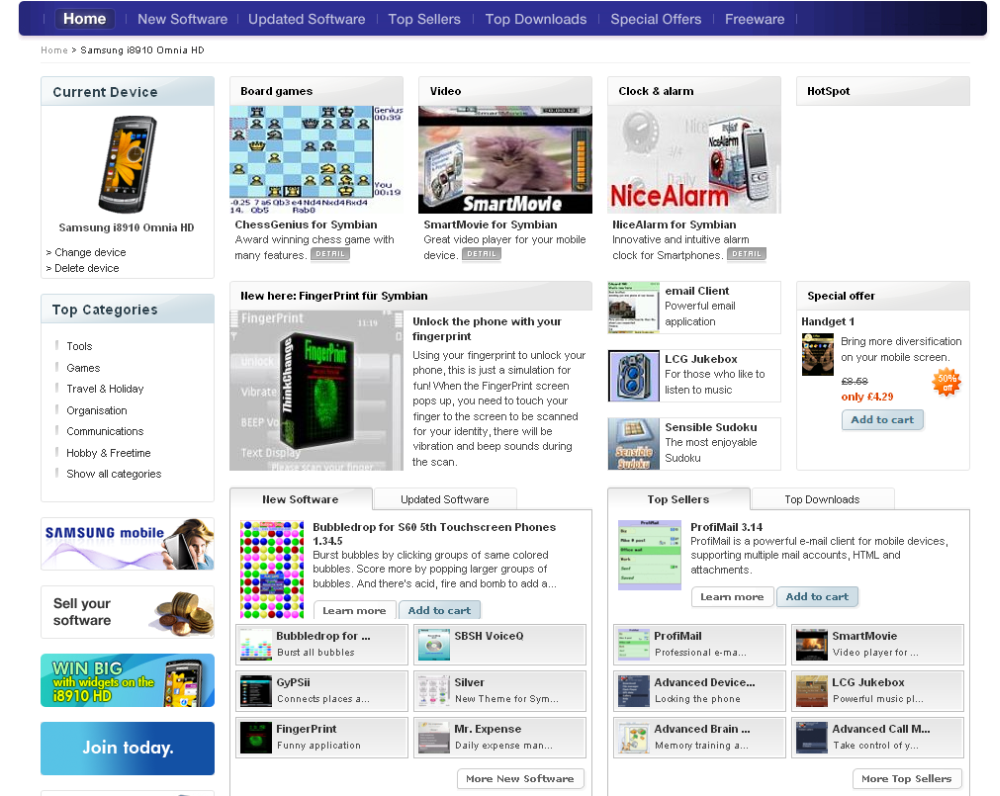
Task: Click Learn more for Bubbledrop
Action: pos(354,610)
